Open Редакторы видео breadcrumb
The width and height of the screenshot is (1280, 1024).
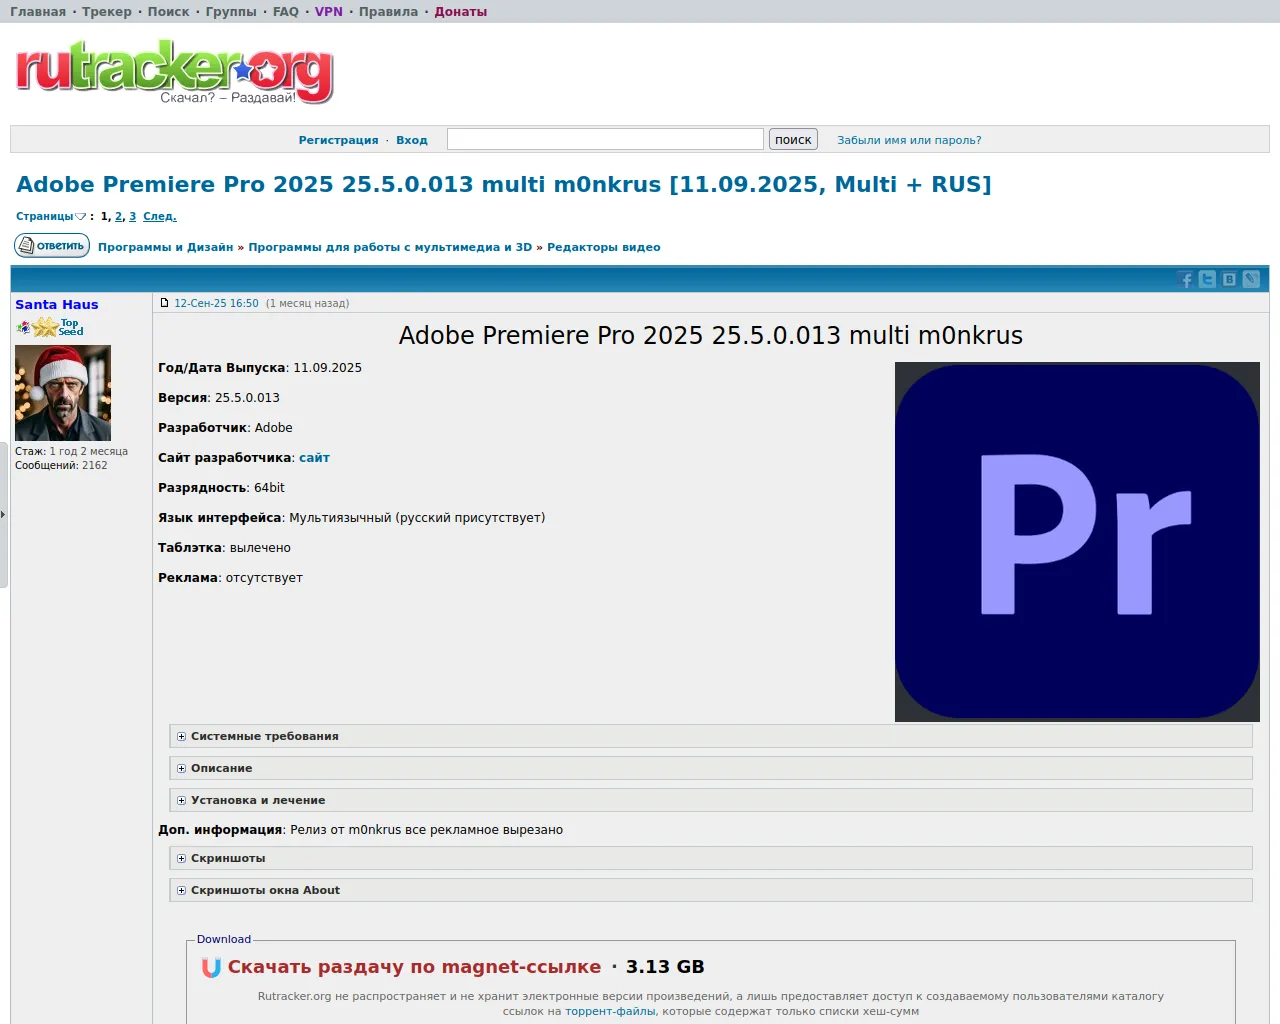604,247
